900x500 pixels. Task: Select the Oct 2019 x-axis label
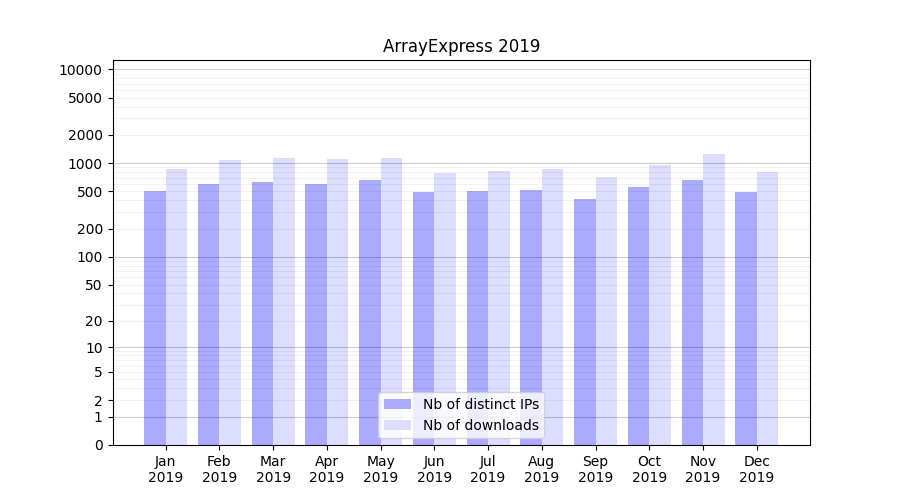click(649, 469)
